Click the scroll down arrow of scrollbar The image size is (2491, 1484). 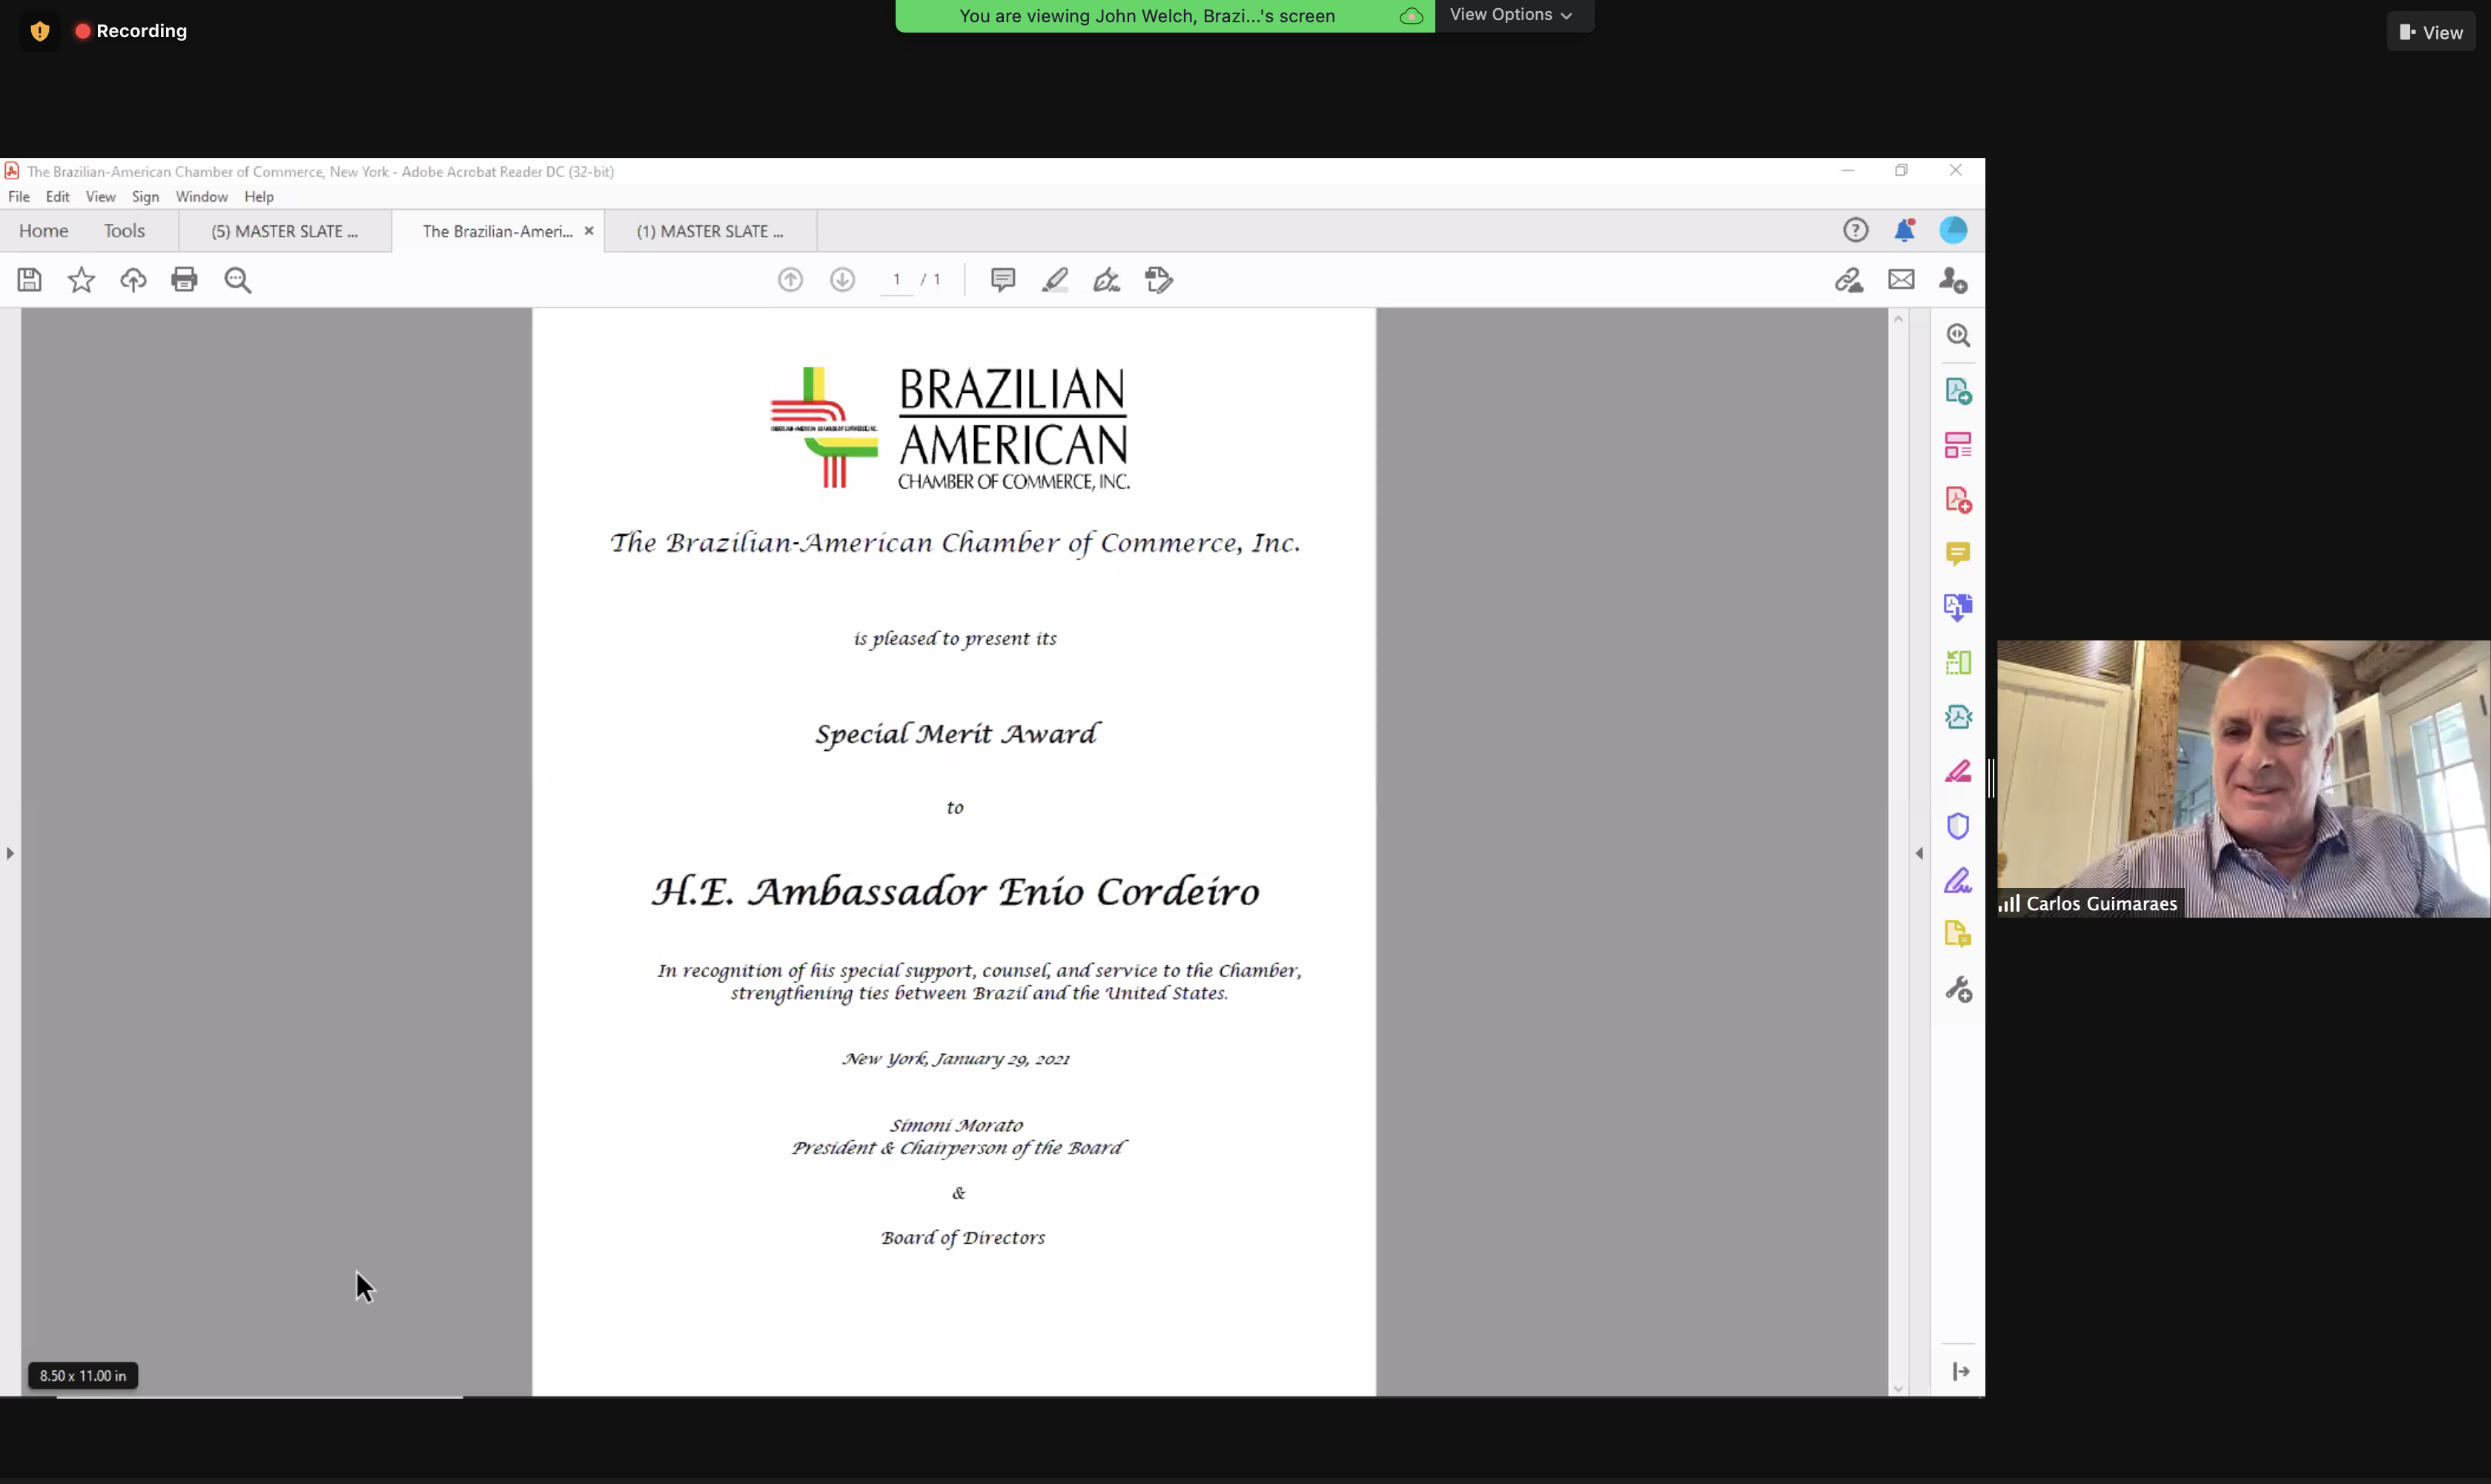[1898, 1389]
